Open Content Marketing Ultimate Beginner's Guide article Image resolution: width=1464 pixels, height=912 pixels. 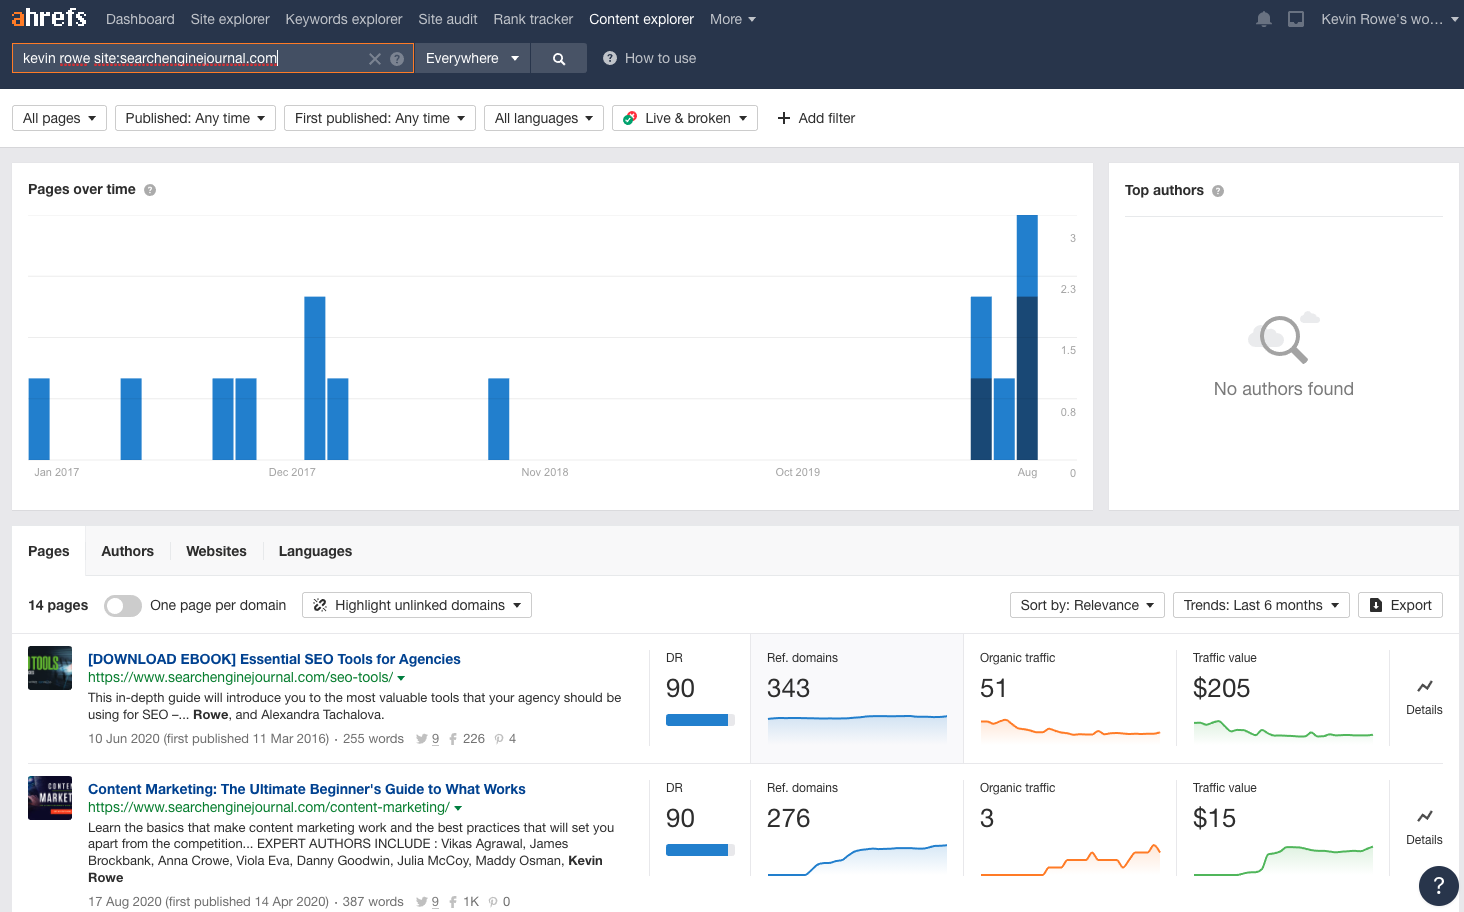307,789
